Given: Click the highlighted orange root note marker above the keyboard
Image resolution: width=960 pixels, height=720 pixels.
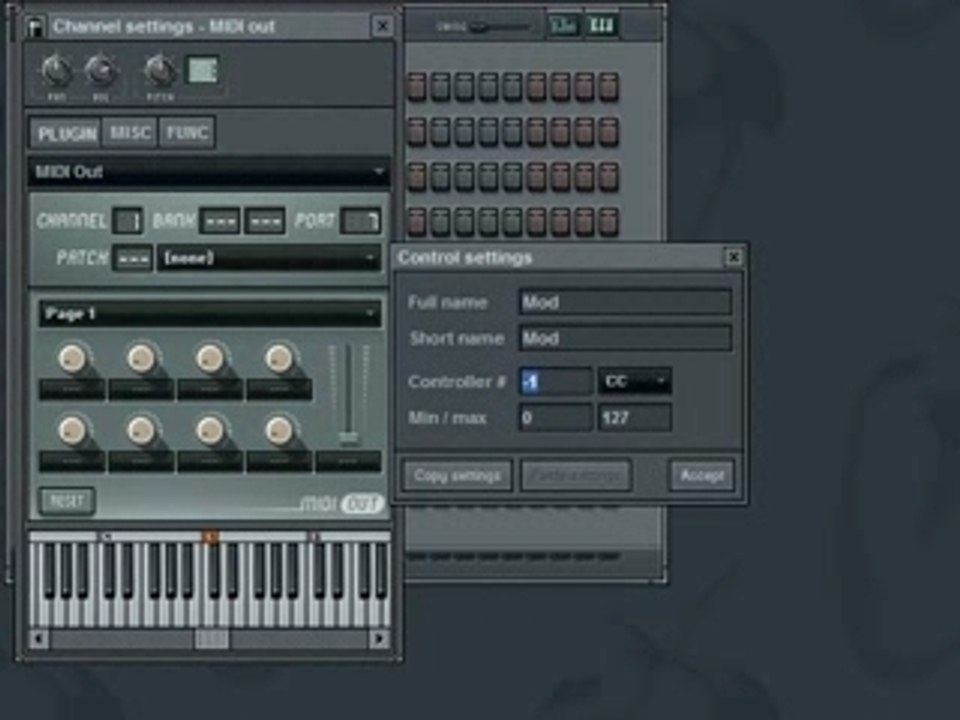Looking at the screenshot, I should [209, 537].
